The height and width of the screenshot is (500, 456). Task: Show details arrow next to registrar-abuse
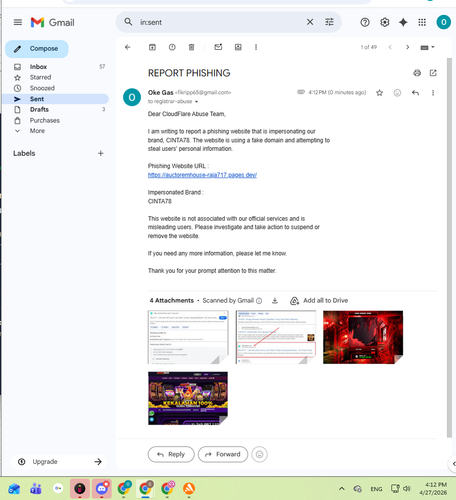196,102
